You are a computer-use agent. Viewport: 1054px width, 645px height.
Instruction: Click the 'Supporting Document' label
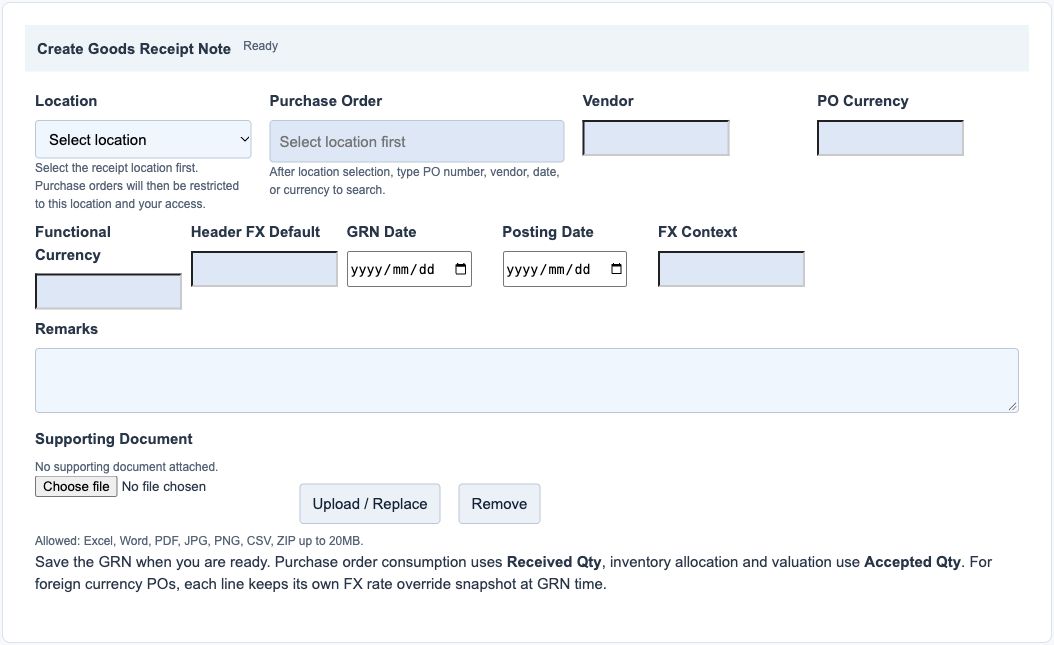[114, 439]
